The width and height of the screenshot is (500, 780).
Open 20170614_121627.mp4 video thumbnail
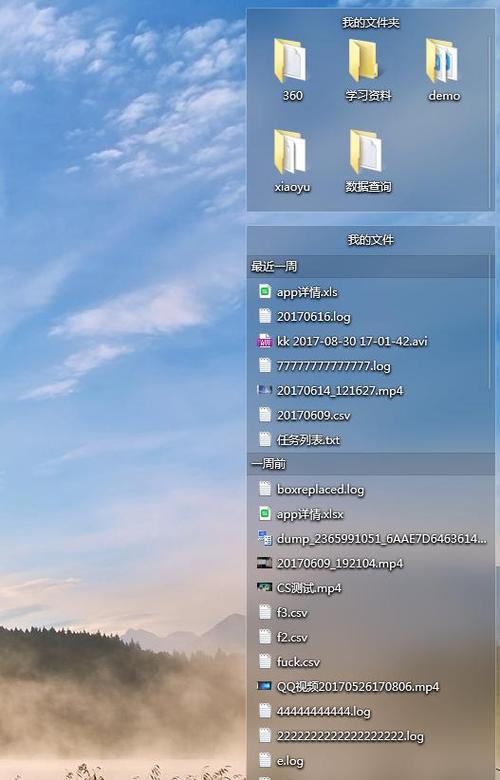pyautogui.click(x=264, y=390)
